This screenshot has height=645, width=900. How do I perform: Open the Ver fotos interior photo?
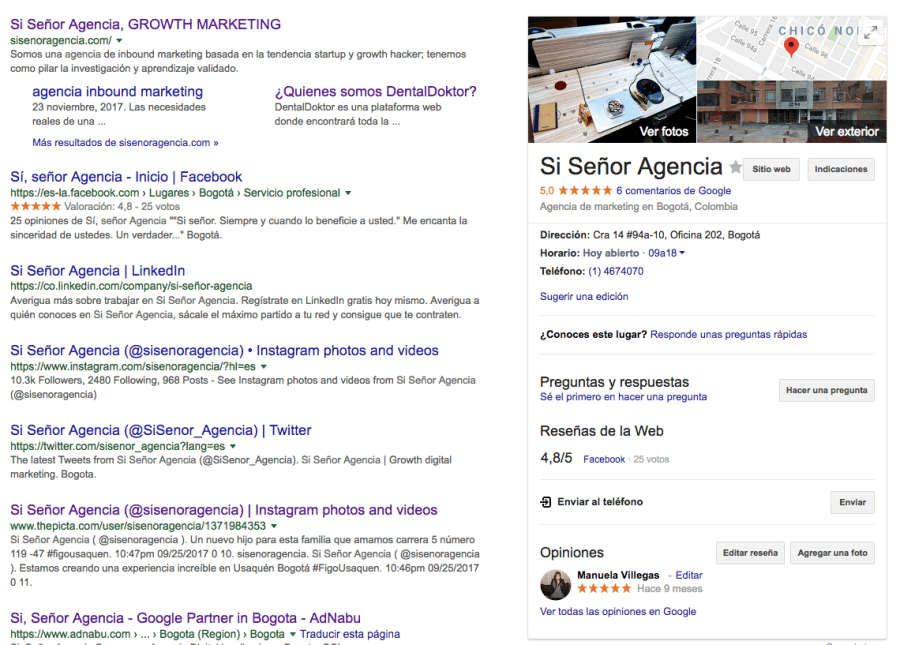point(612,79)
